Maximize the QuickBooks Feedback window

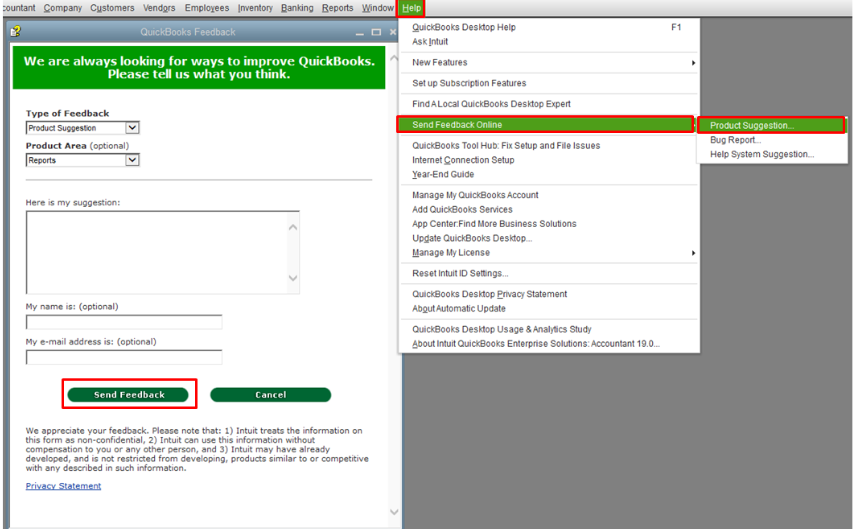pyautogui.click(x=376, y=32)
